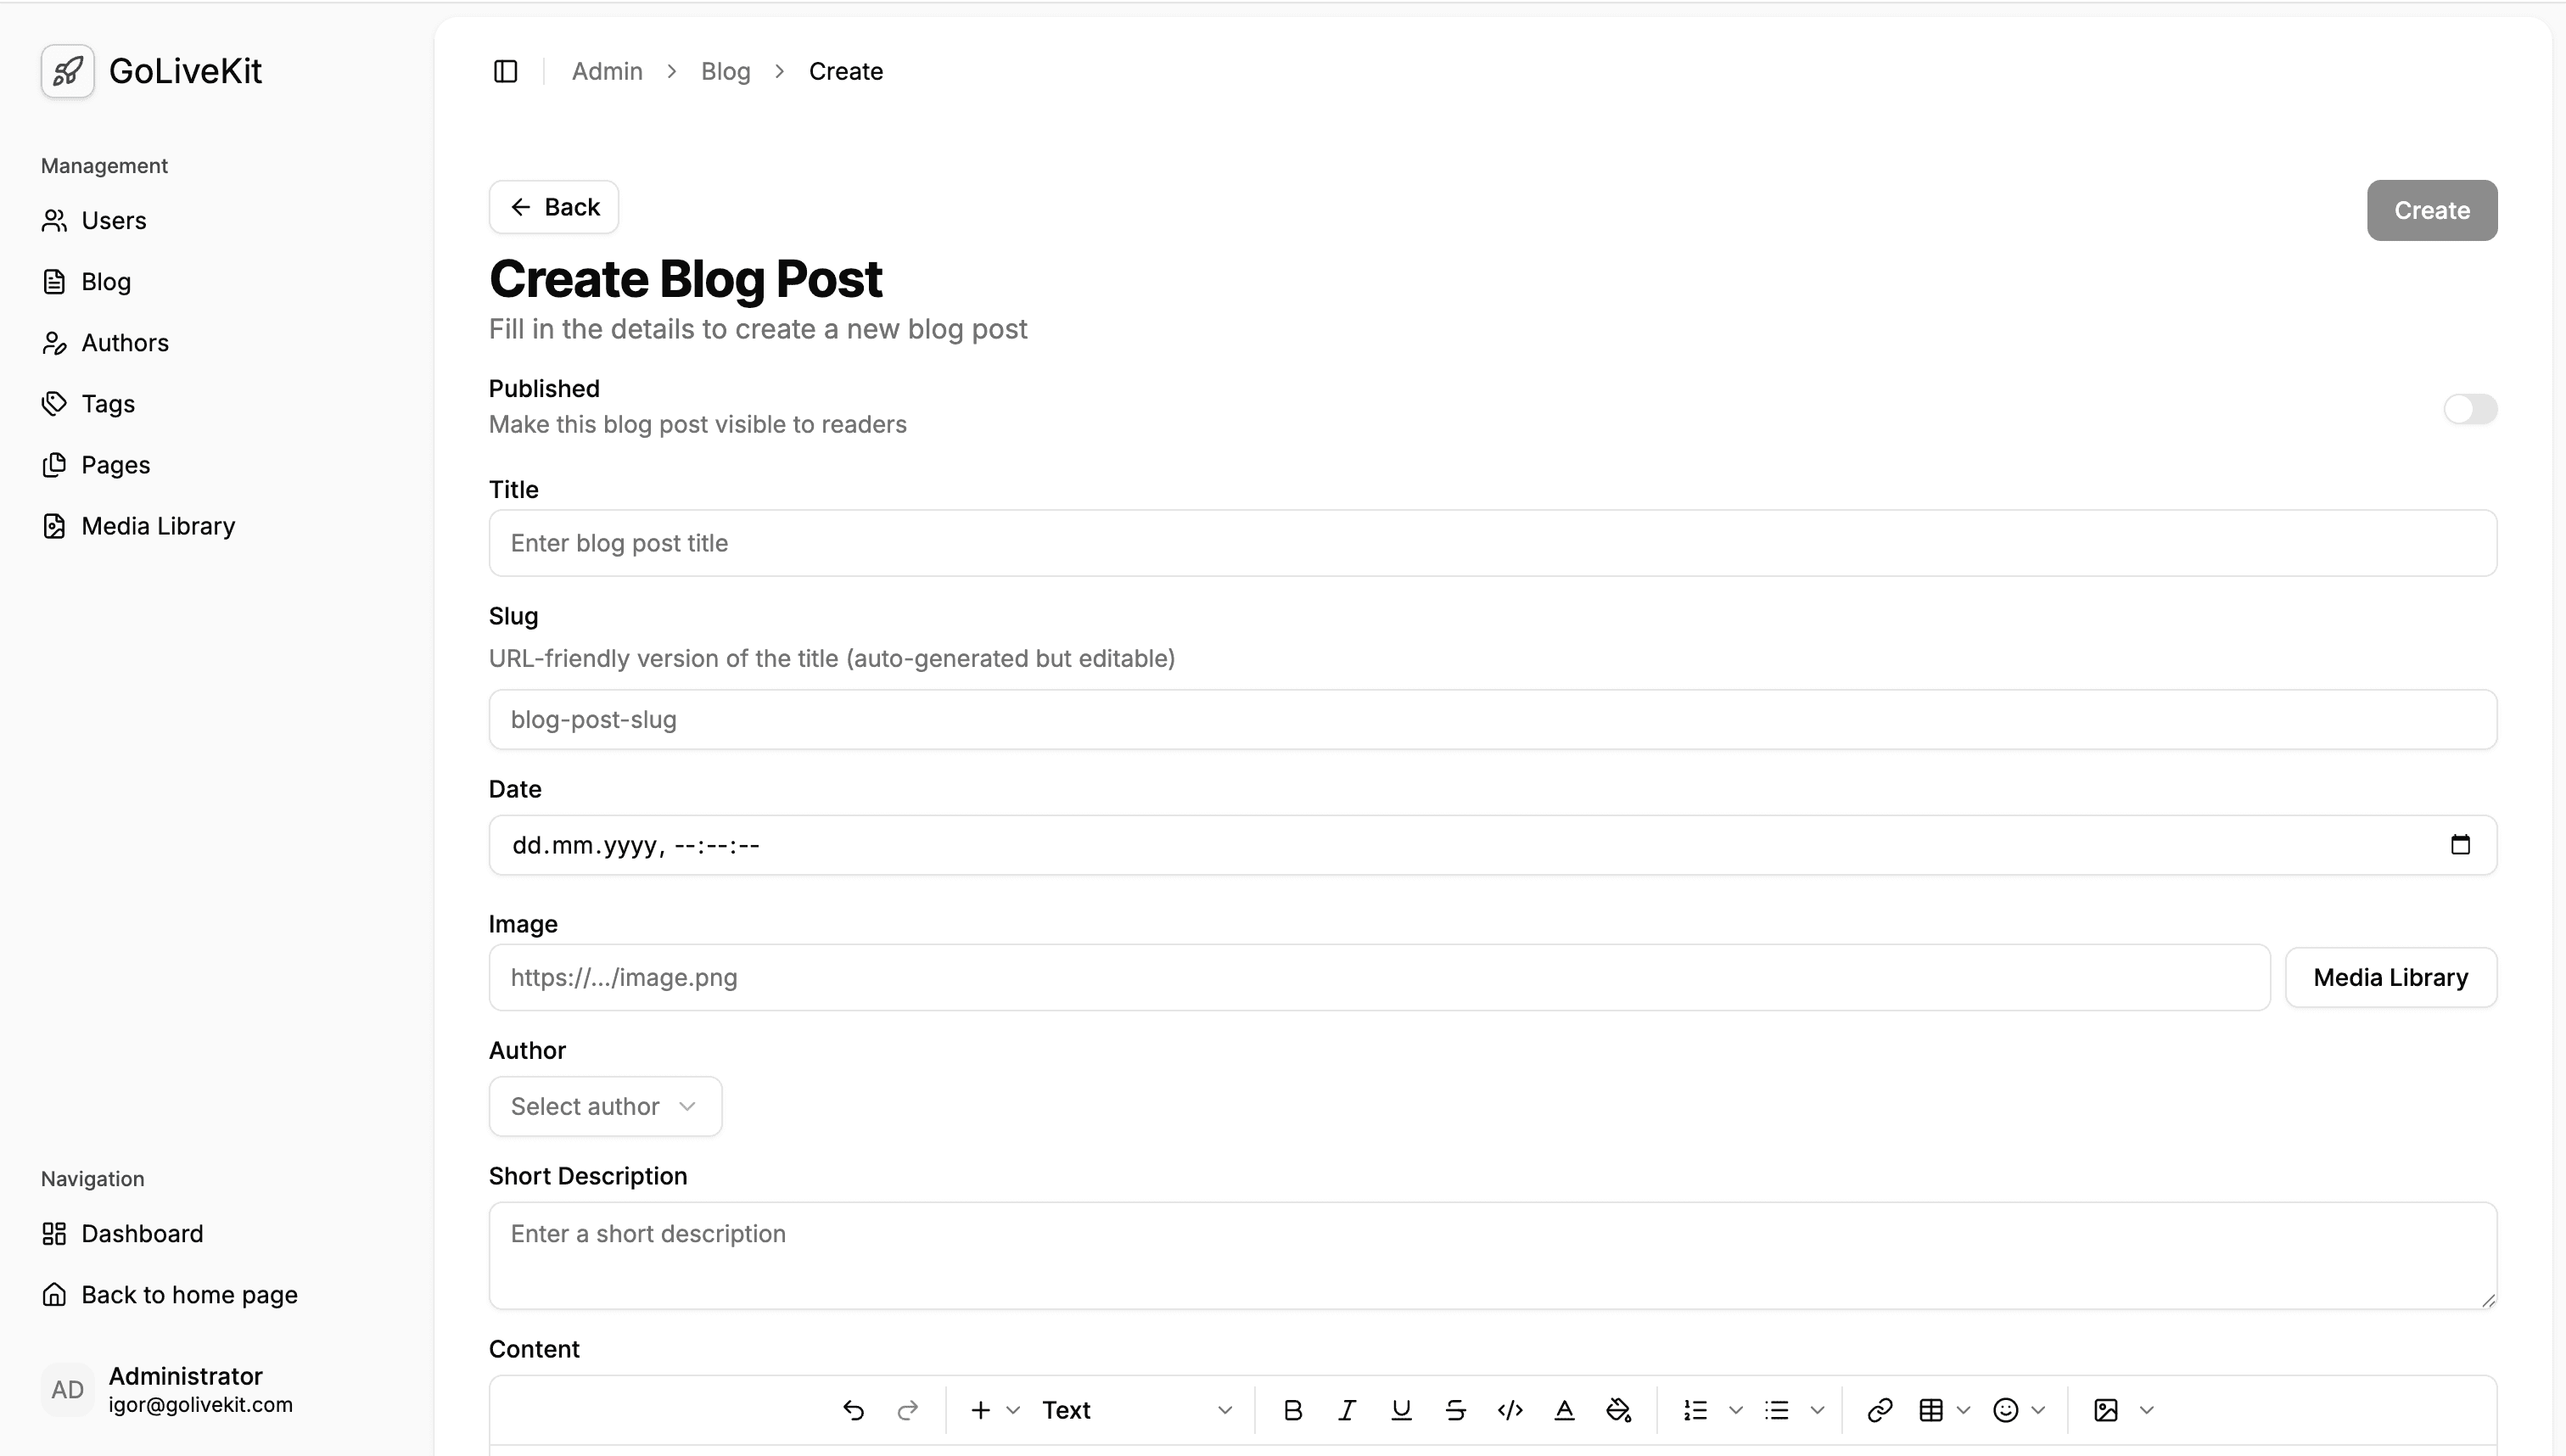Undo the last editor action
Image resolution: width=2566 pixels, height=1456 pixels.
click(x=853, y=1409)
